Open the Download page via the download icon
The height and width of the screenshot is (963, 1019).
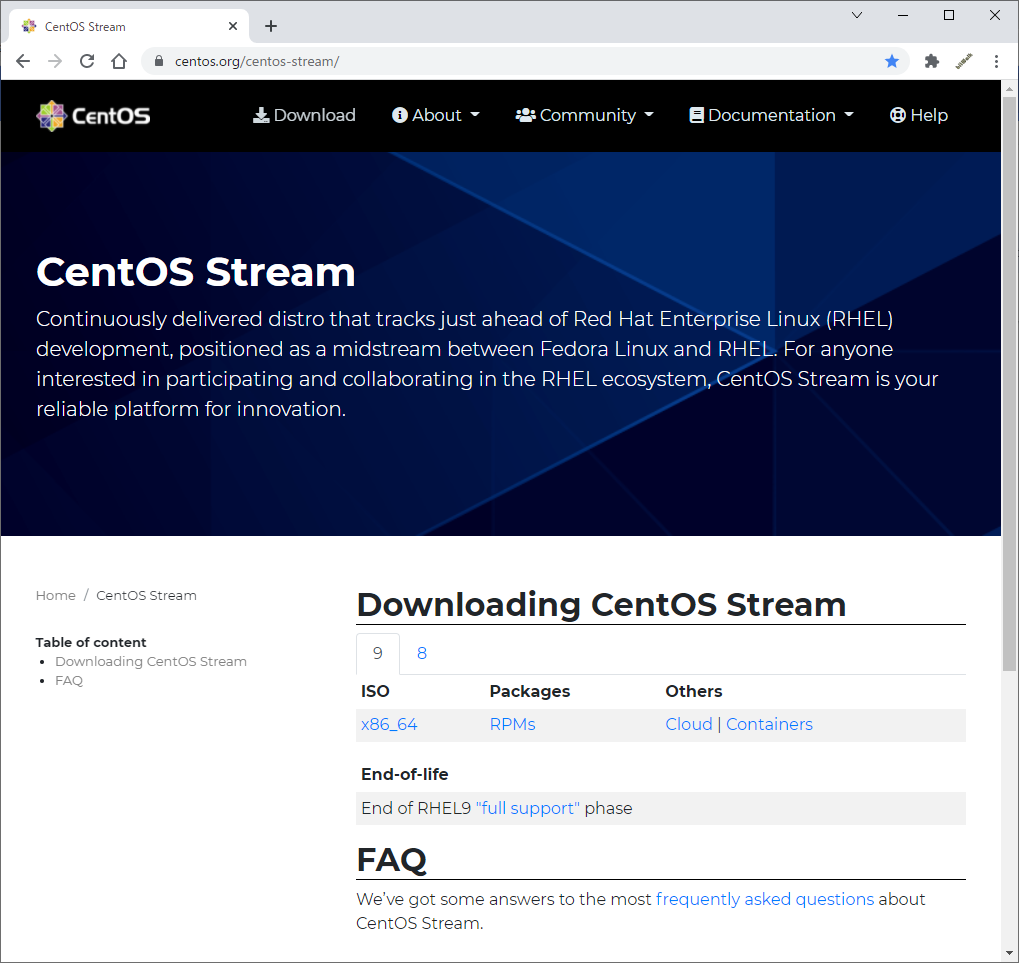pyautogui.click(x=303, y=115)
